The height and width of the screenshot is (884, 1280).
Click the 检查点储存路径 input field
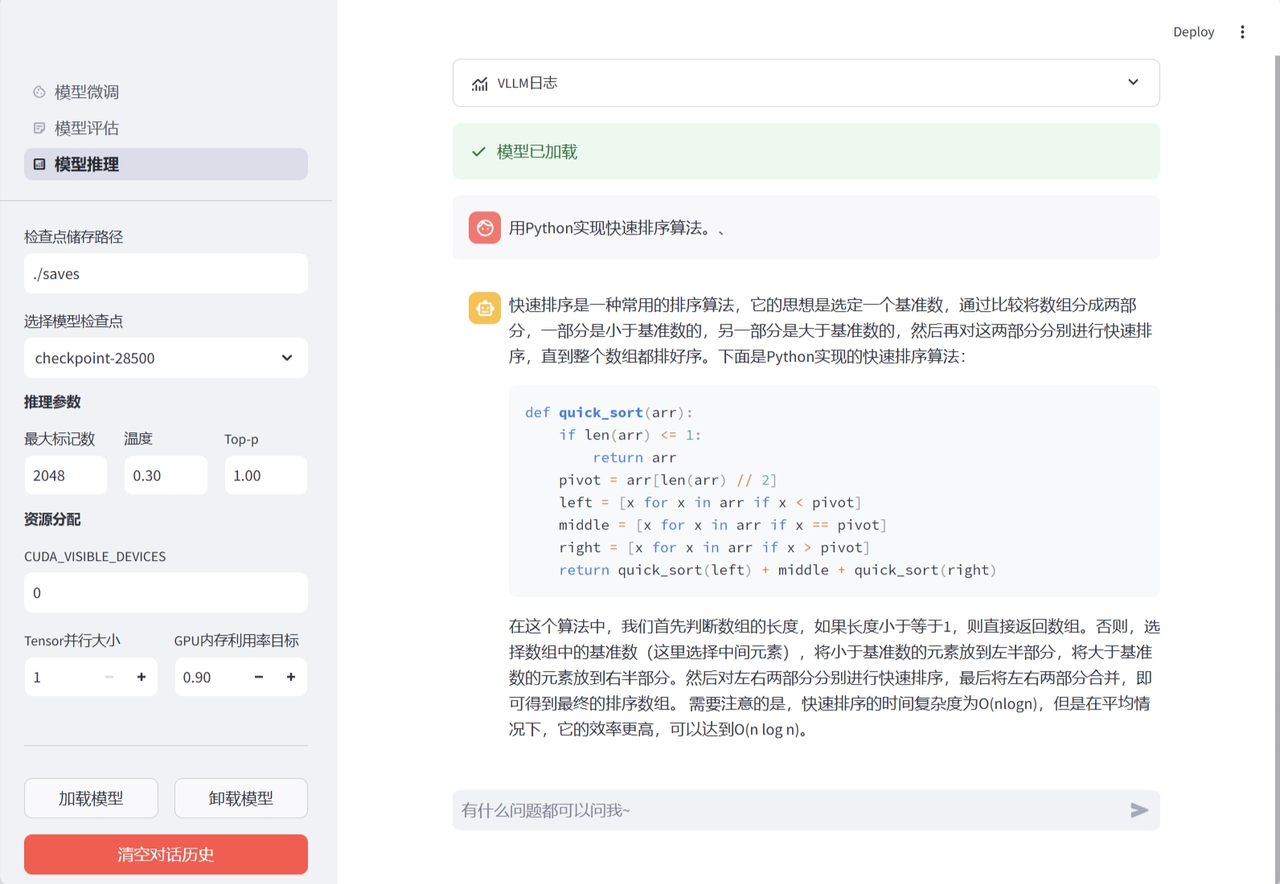[x=166, y=274]
